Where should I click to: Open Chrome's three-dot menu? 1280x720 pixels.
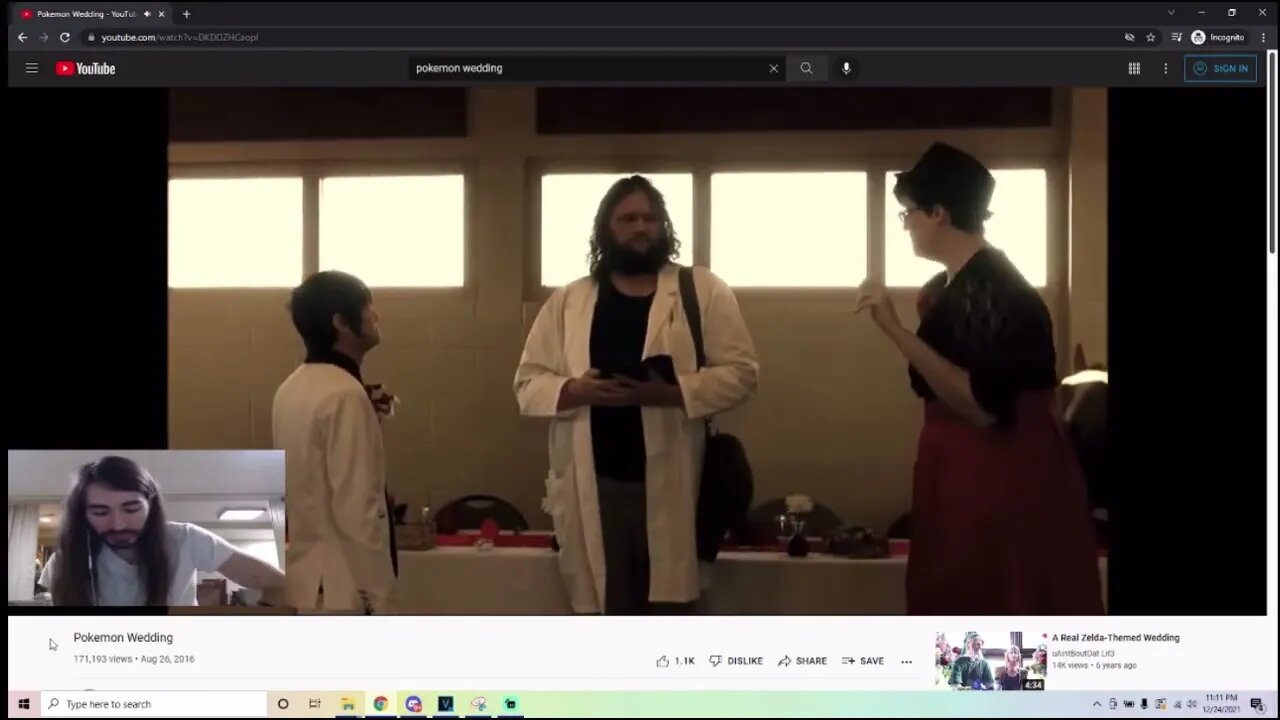(x=1264, y=37)
